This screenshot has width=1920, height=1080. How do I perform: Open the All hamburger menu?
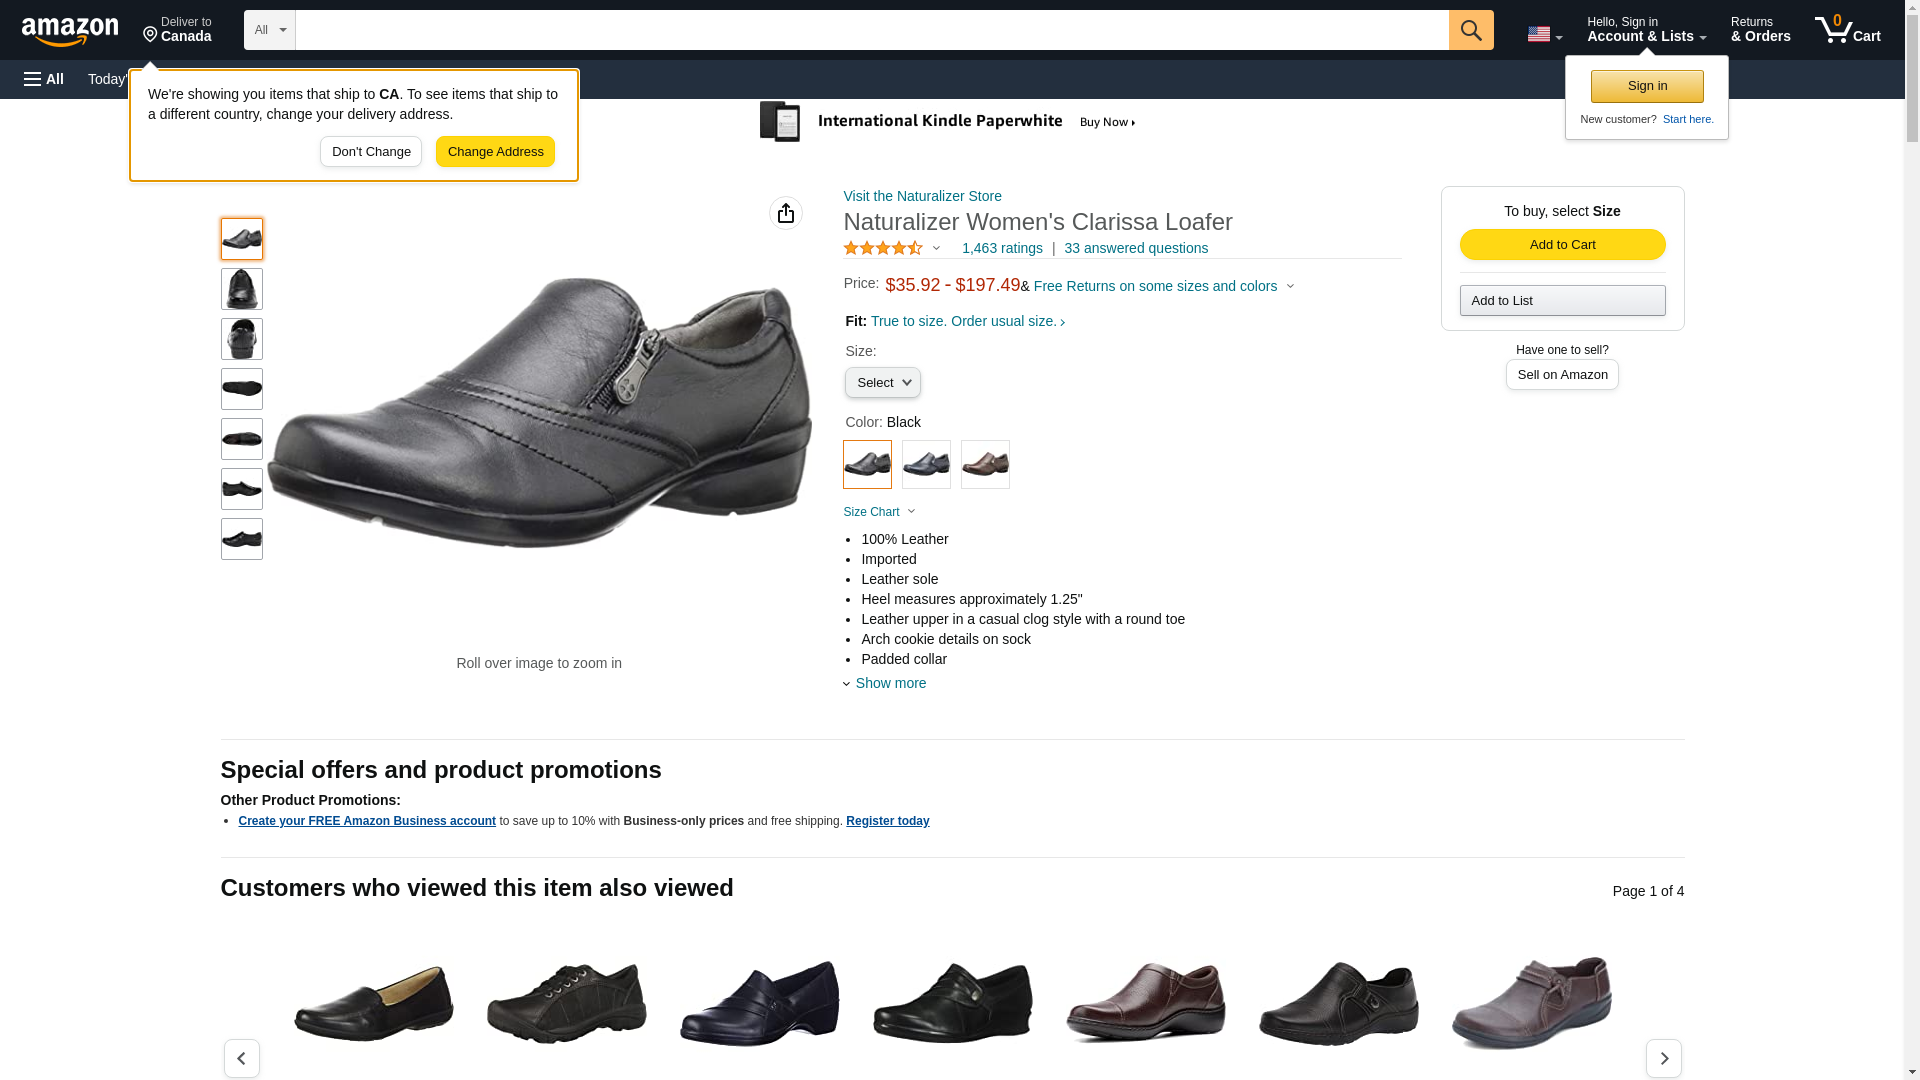[x=44, y=79]
